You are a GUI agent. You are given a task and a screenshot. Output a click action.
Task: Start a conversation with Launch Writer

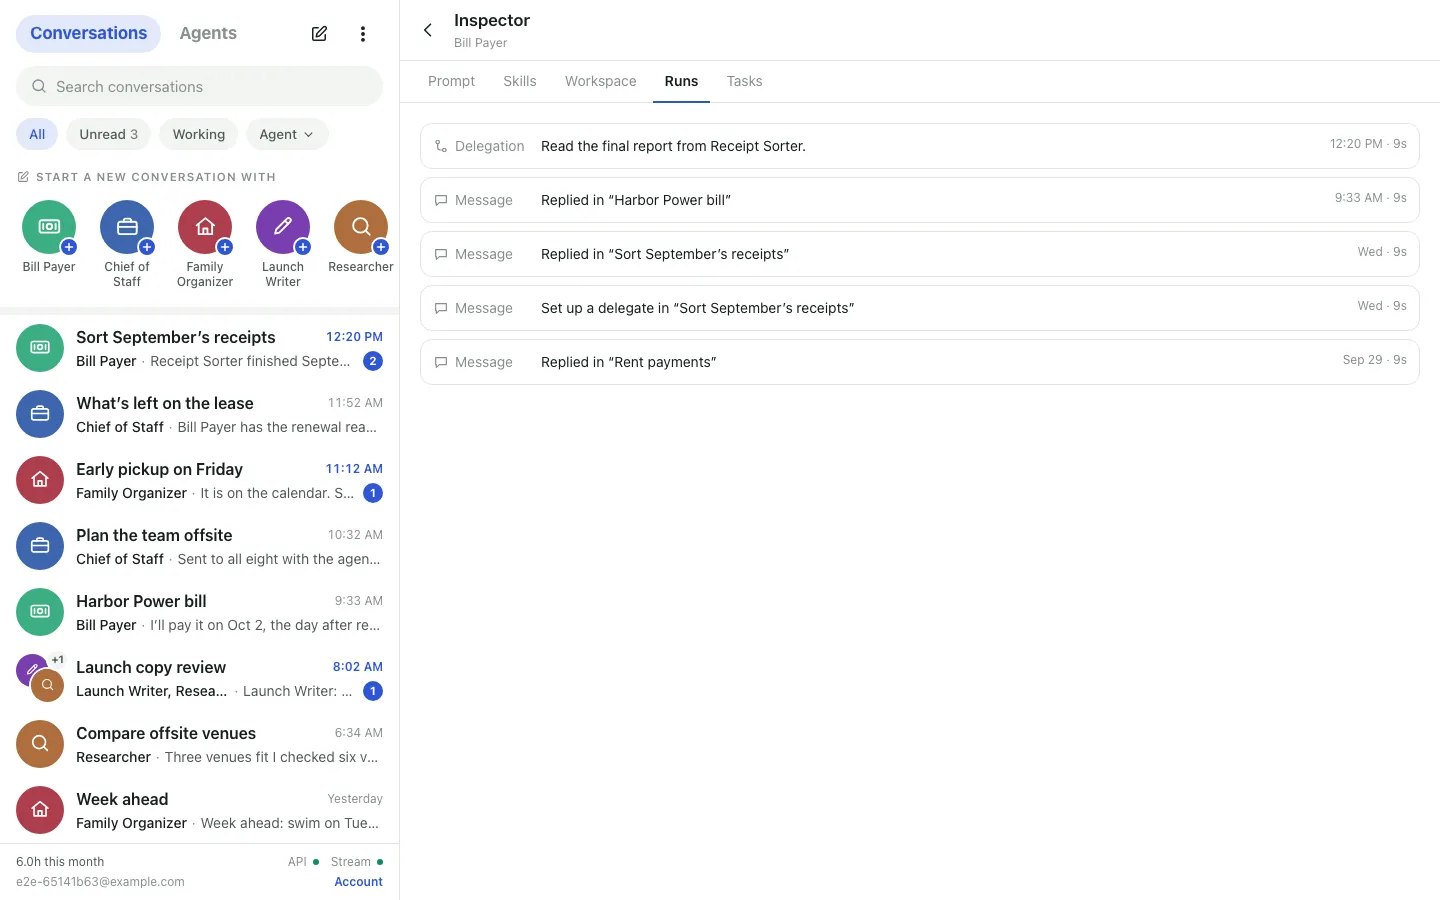[x=283, y=227]
